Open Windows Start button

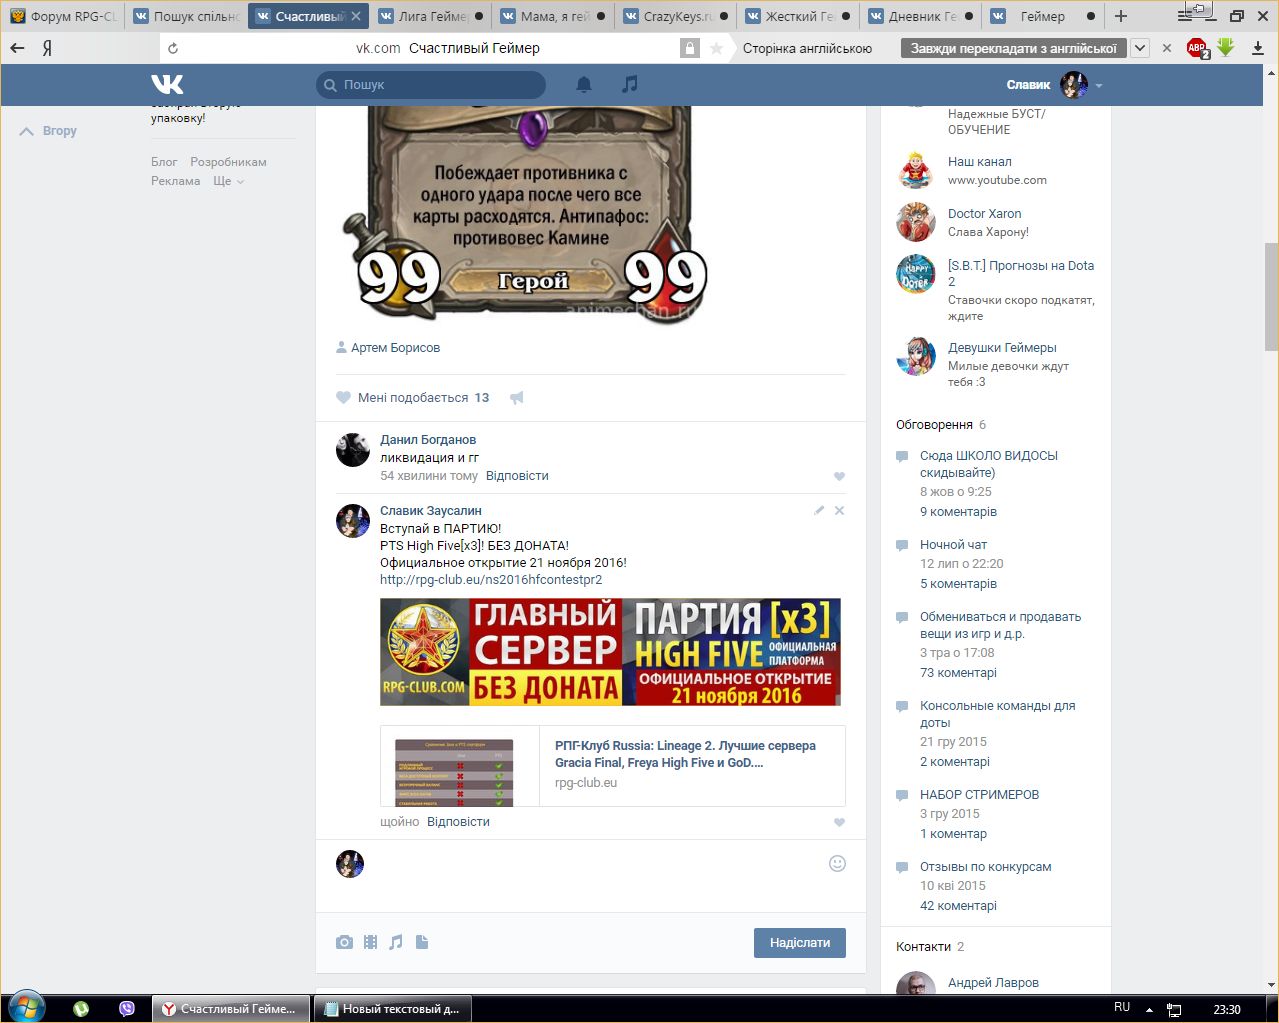25,1008
